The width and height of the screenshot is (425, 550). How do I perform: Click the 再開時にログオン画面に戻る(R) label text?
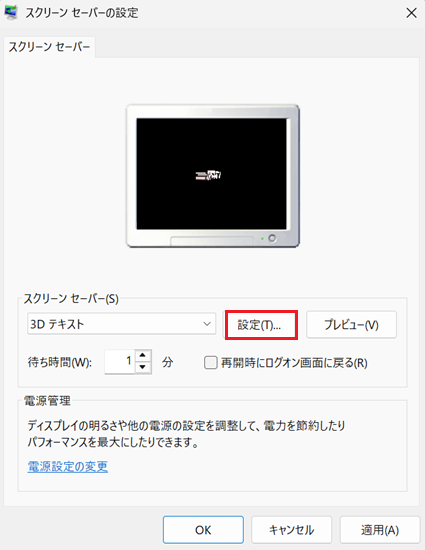point(294,363)
